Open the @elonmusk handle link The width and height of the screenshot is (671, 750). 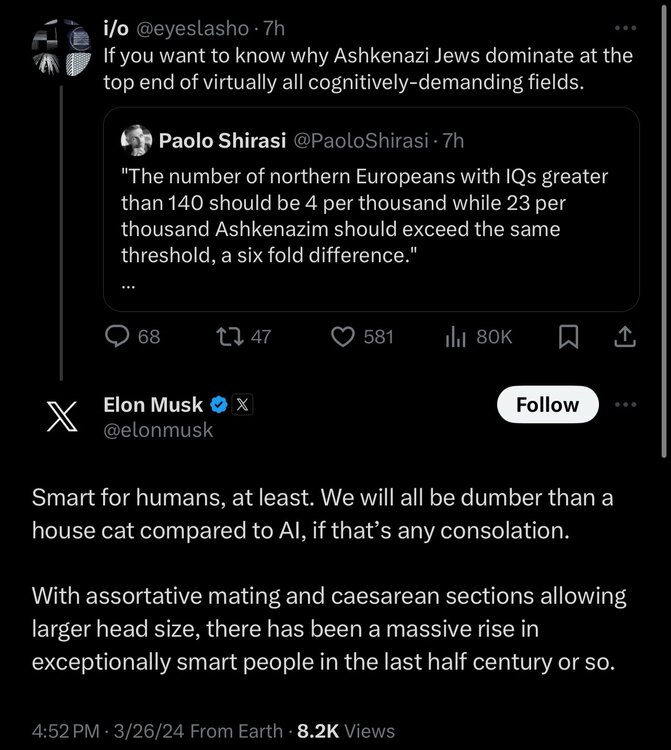158,430
